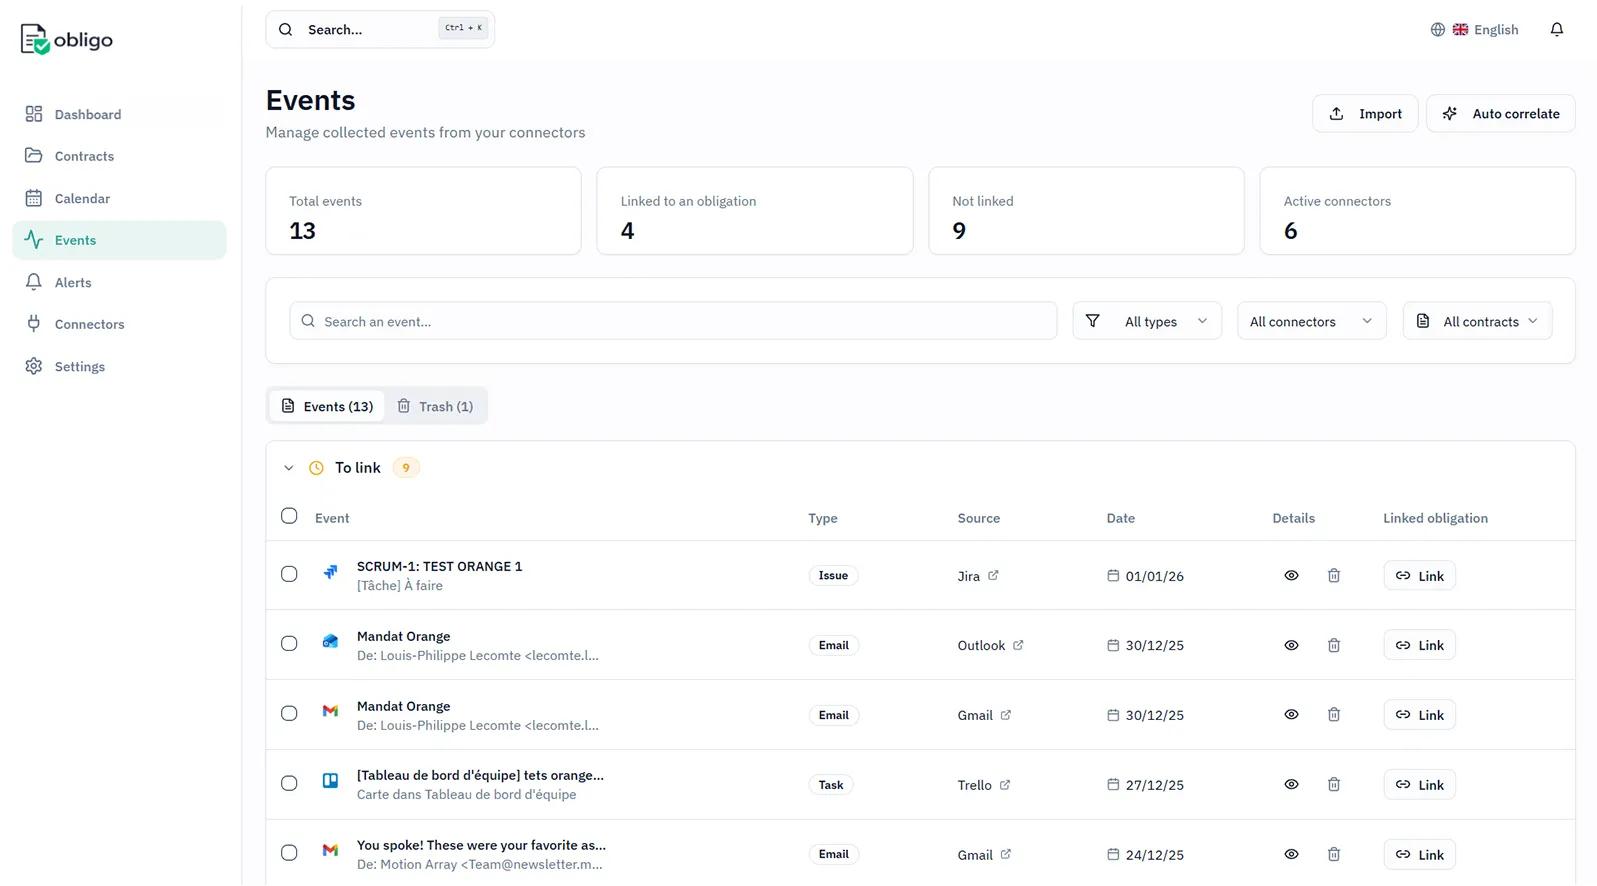Click the Search an event input field
Image resolution: width=1597 pixels, height=886 pixels.
(x=673, y=321)
